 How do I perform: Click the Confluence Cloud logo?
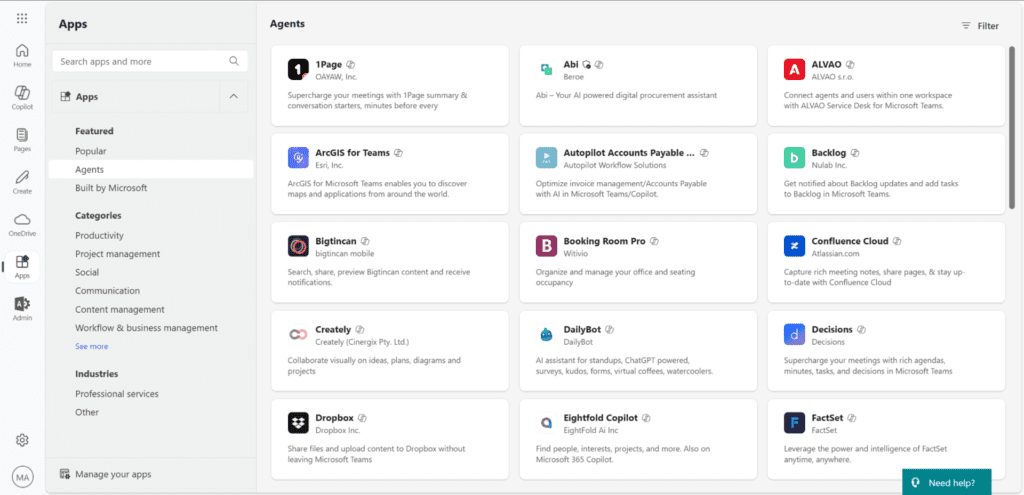tap(794, 246)
